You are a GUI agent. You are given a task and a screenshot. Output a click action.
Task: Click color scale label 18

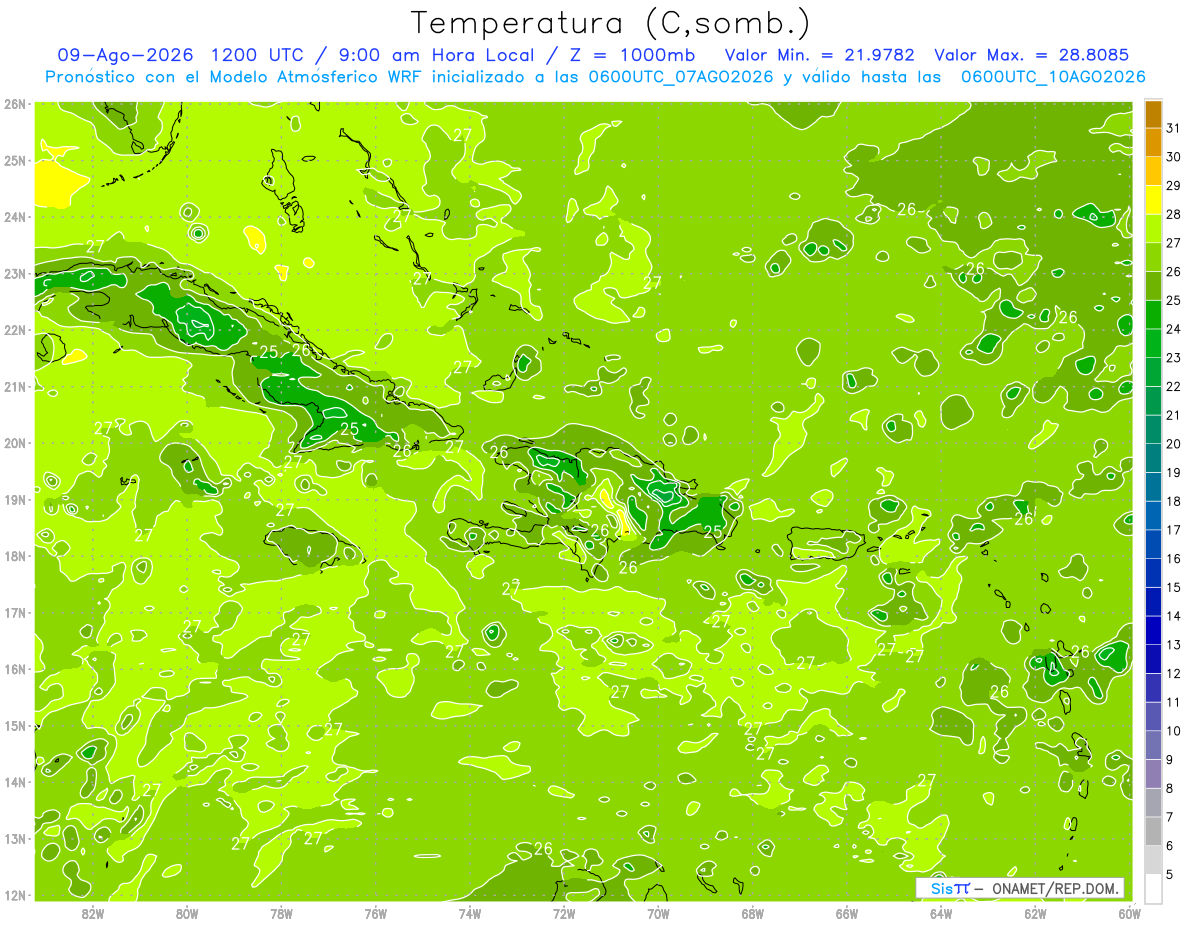1173,501
